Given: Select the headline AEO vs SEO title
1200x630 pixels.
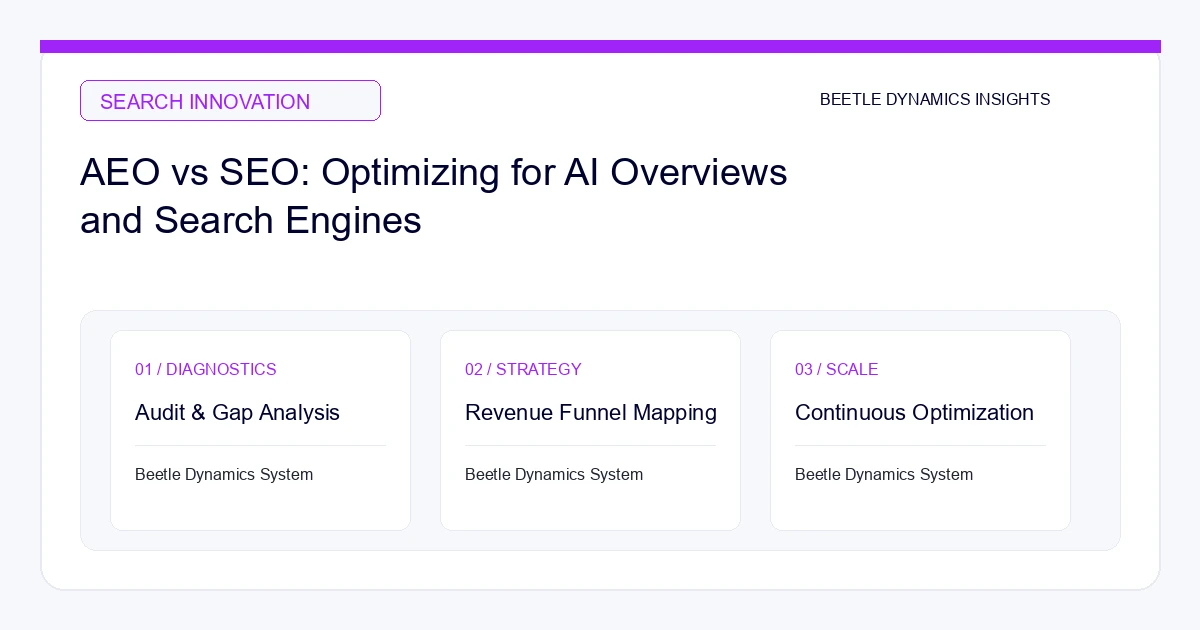Looking at the screenshot, I should pyautogui.click(x=434, y=196).
